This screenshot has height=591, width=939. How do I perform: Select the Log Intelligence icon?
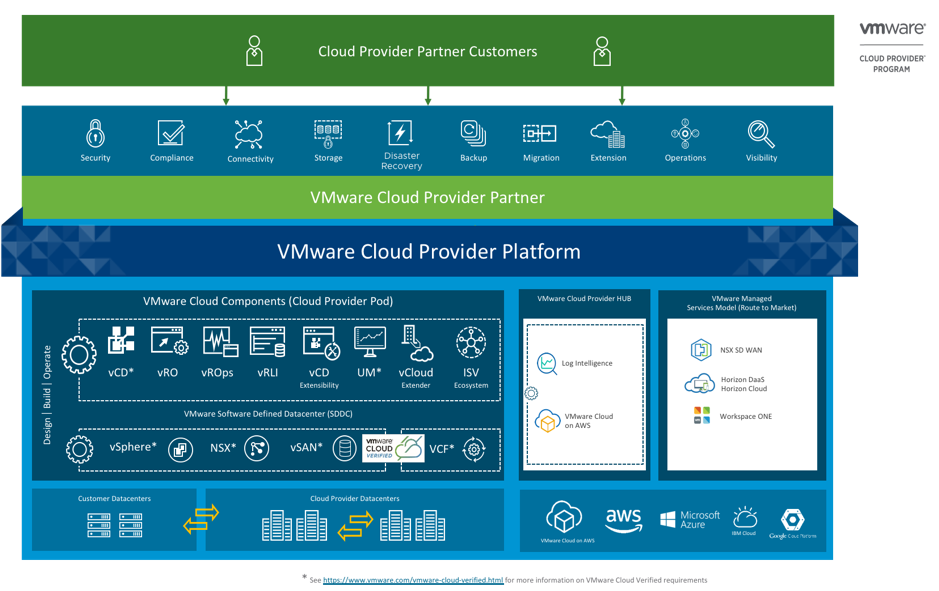click(547, 363)
